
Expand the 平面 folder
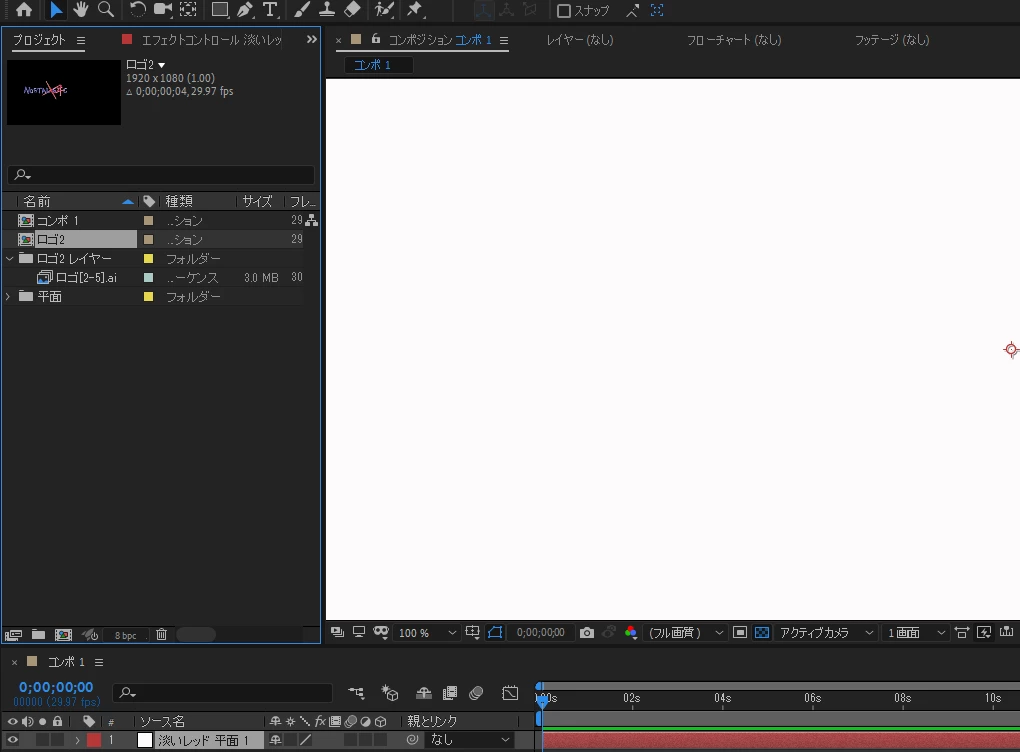pos(8,297)
